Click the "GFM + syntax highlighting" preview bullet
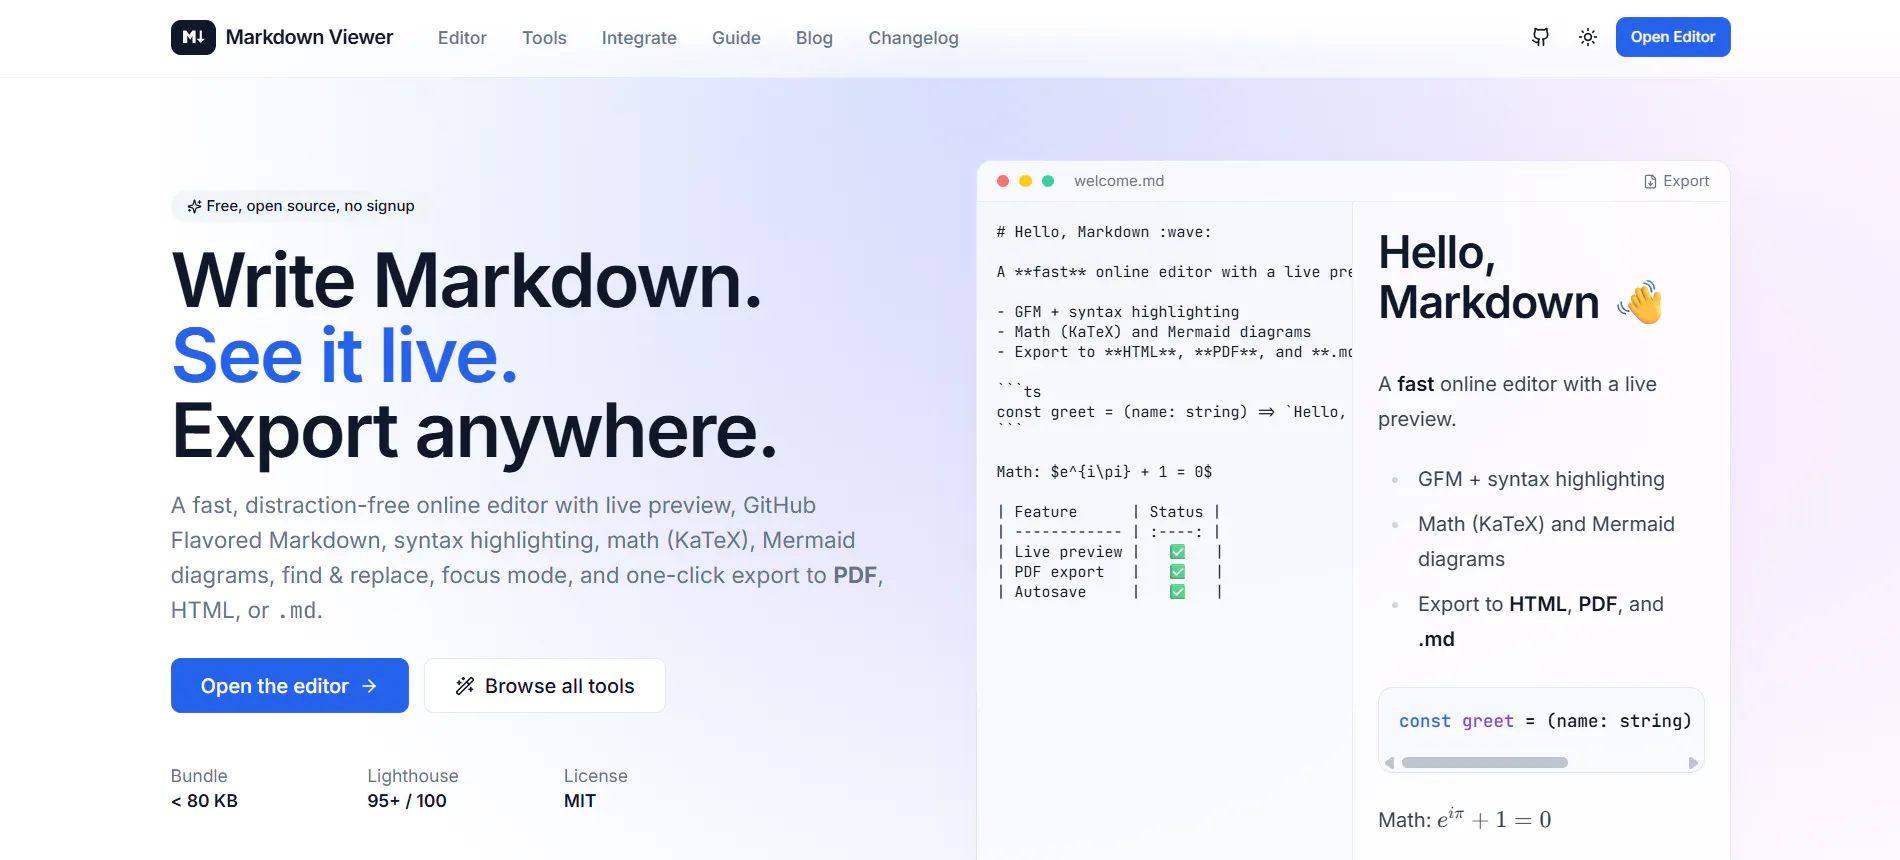This screenshot has width=1900, height=860. [x=1541, y=479]
